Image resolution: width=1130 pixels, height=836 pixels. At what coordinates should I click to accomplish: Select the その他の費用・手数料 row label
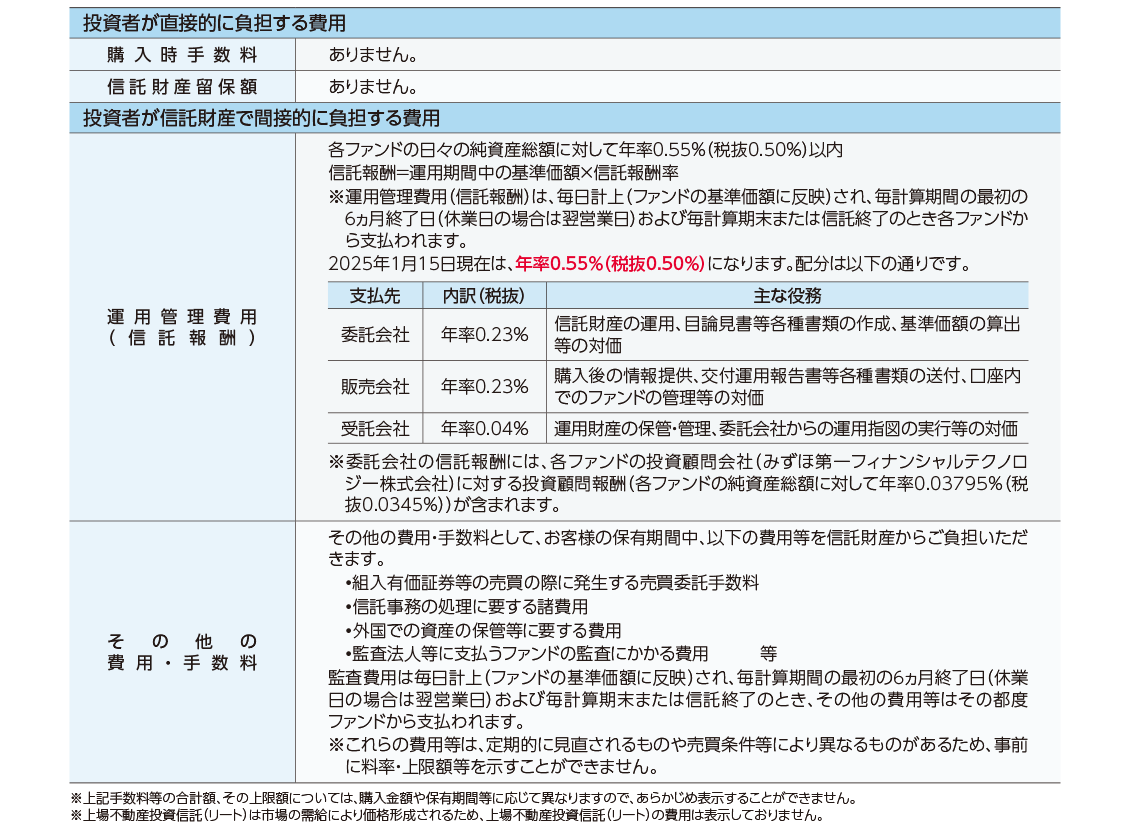coord(181,652)
